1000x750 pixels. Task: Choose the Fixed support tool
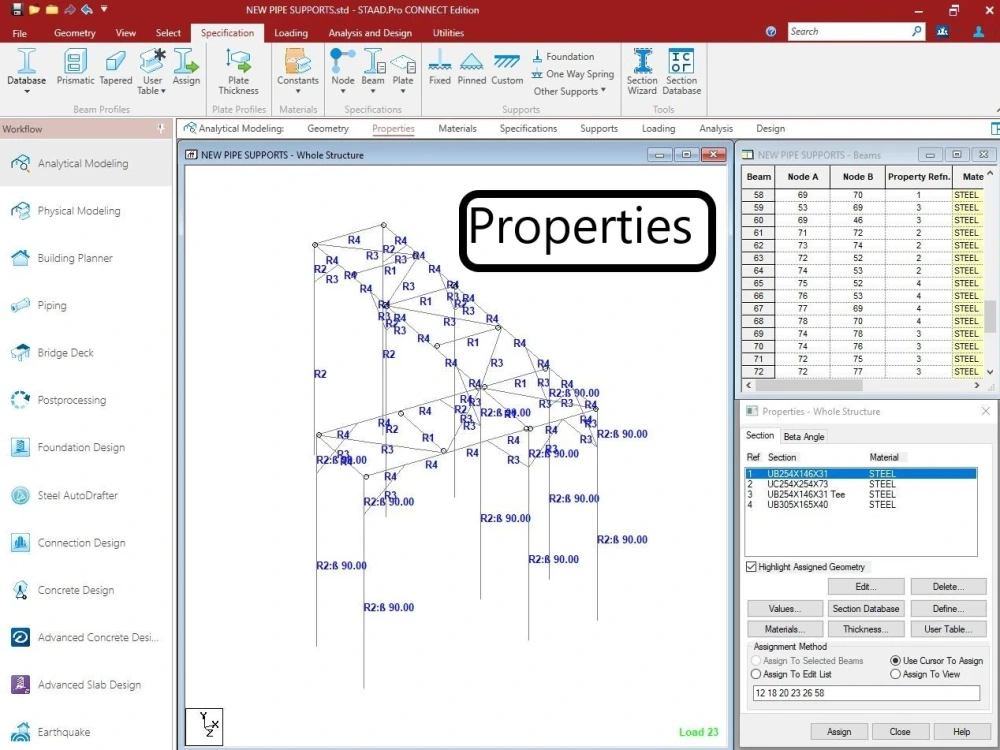[439, 67]
